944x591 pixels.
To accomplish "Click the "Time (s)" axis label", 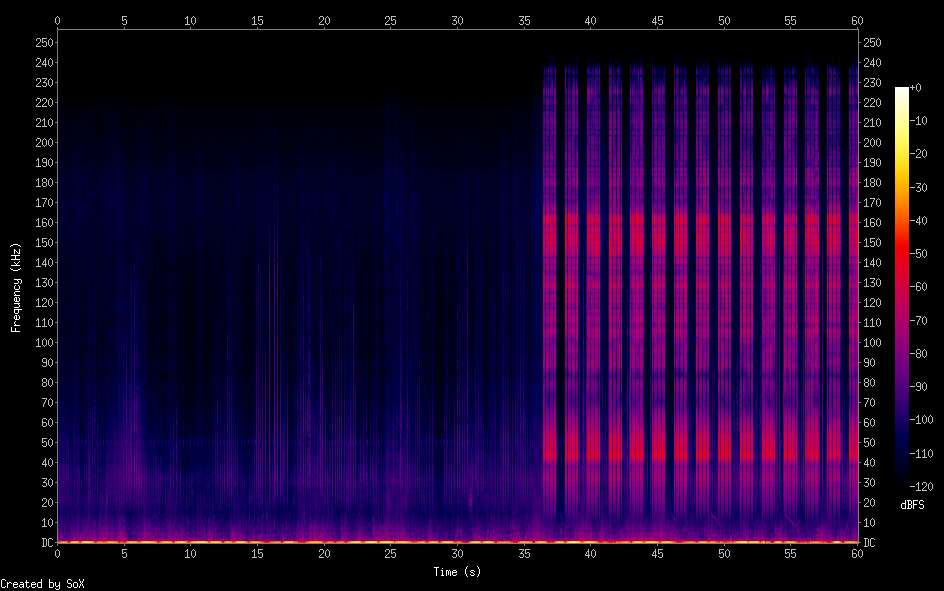I will click(x=457, y=572).
